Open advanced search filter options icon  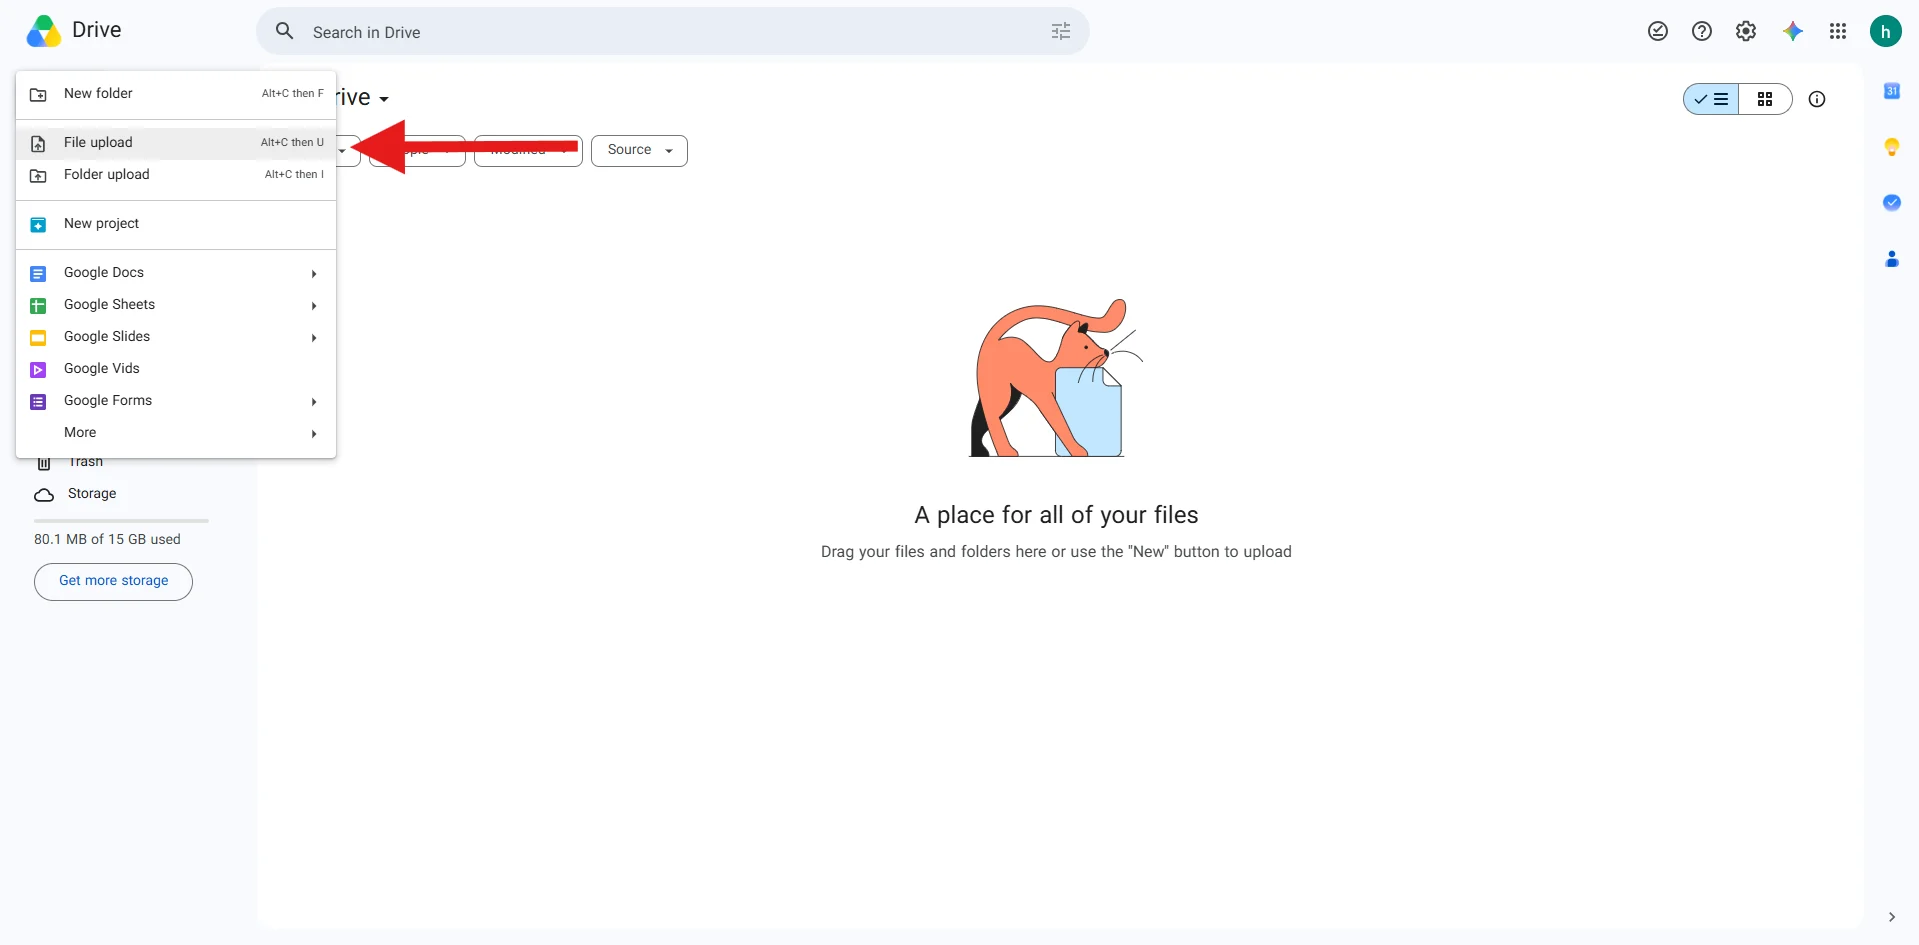coord(1061,31)
